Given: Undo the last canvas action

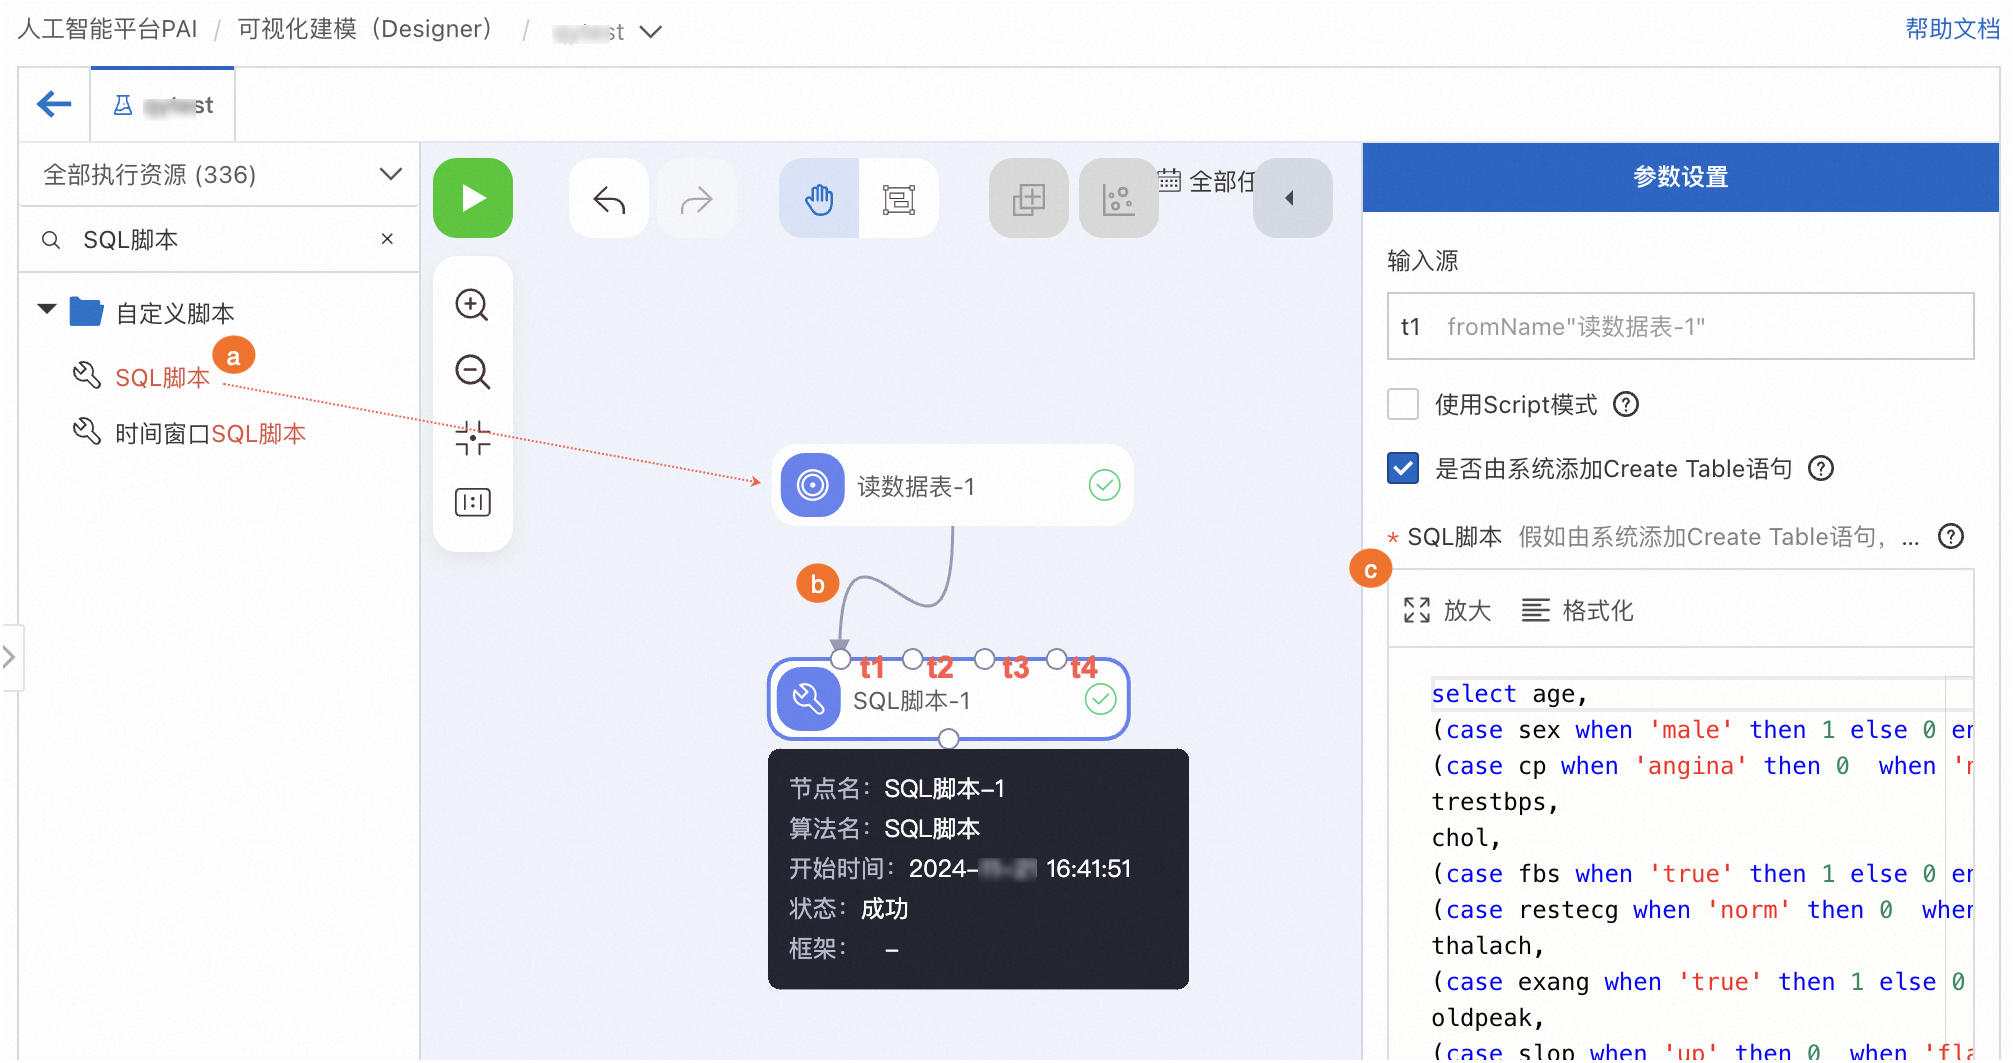Looking at the screenshot, I should click(609, 199).
